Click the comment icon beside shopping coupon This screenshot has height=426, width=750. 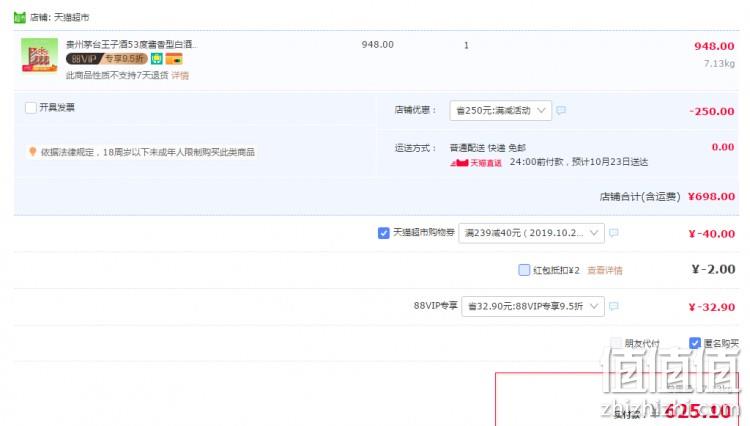[x=614, y=233]
